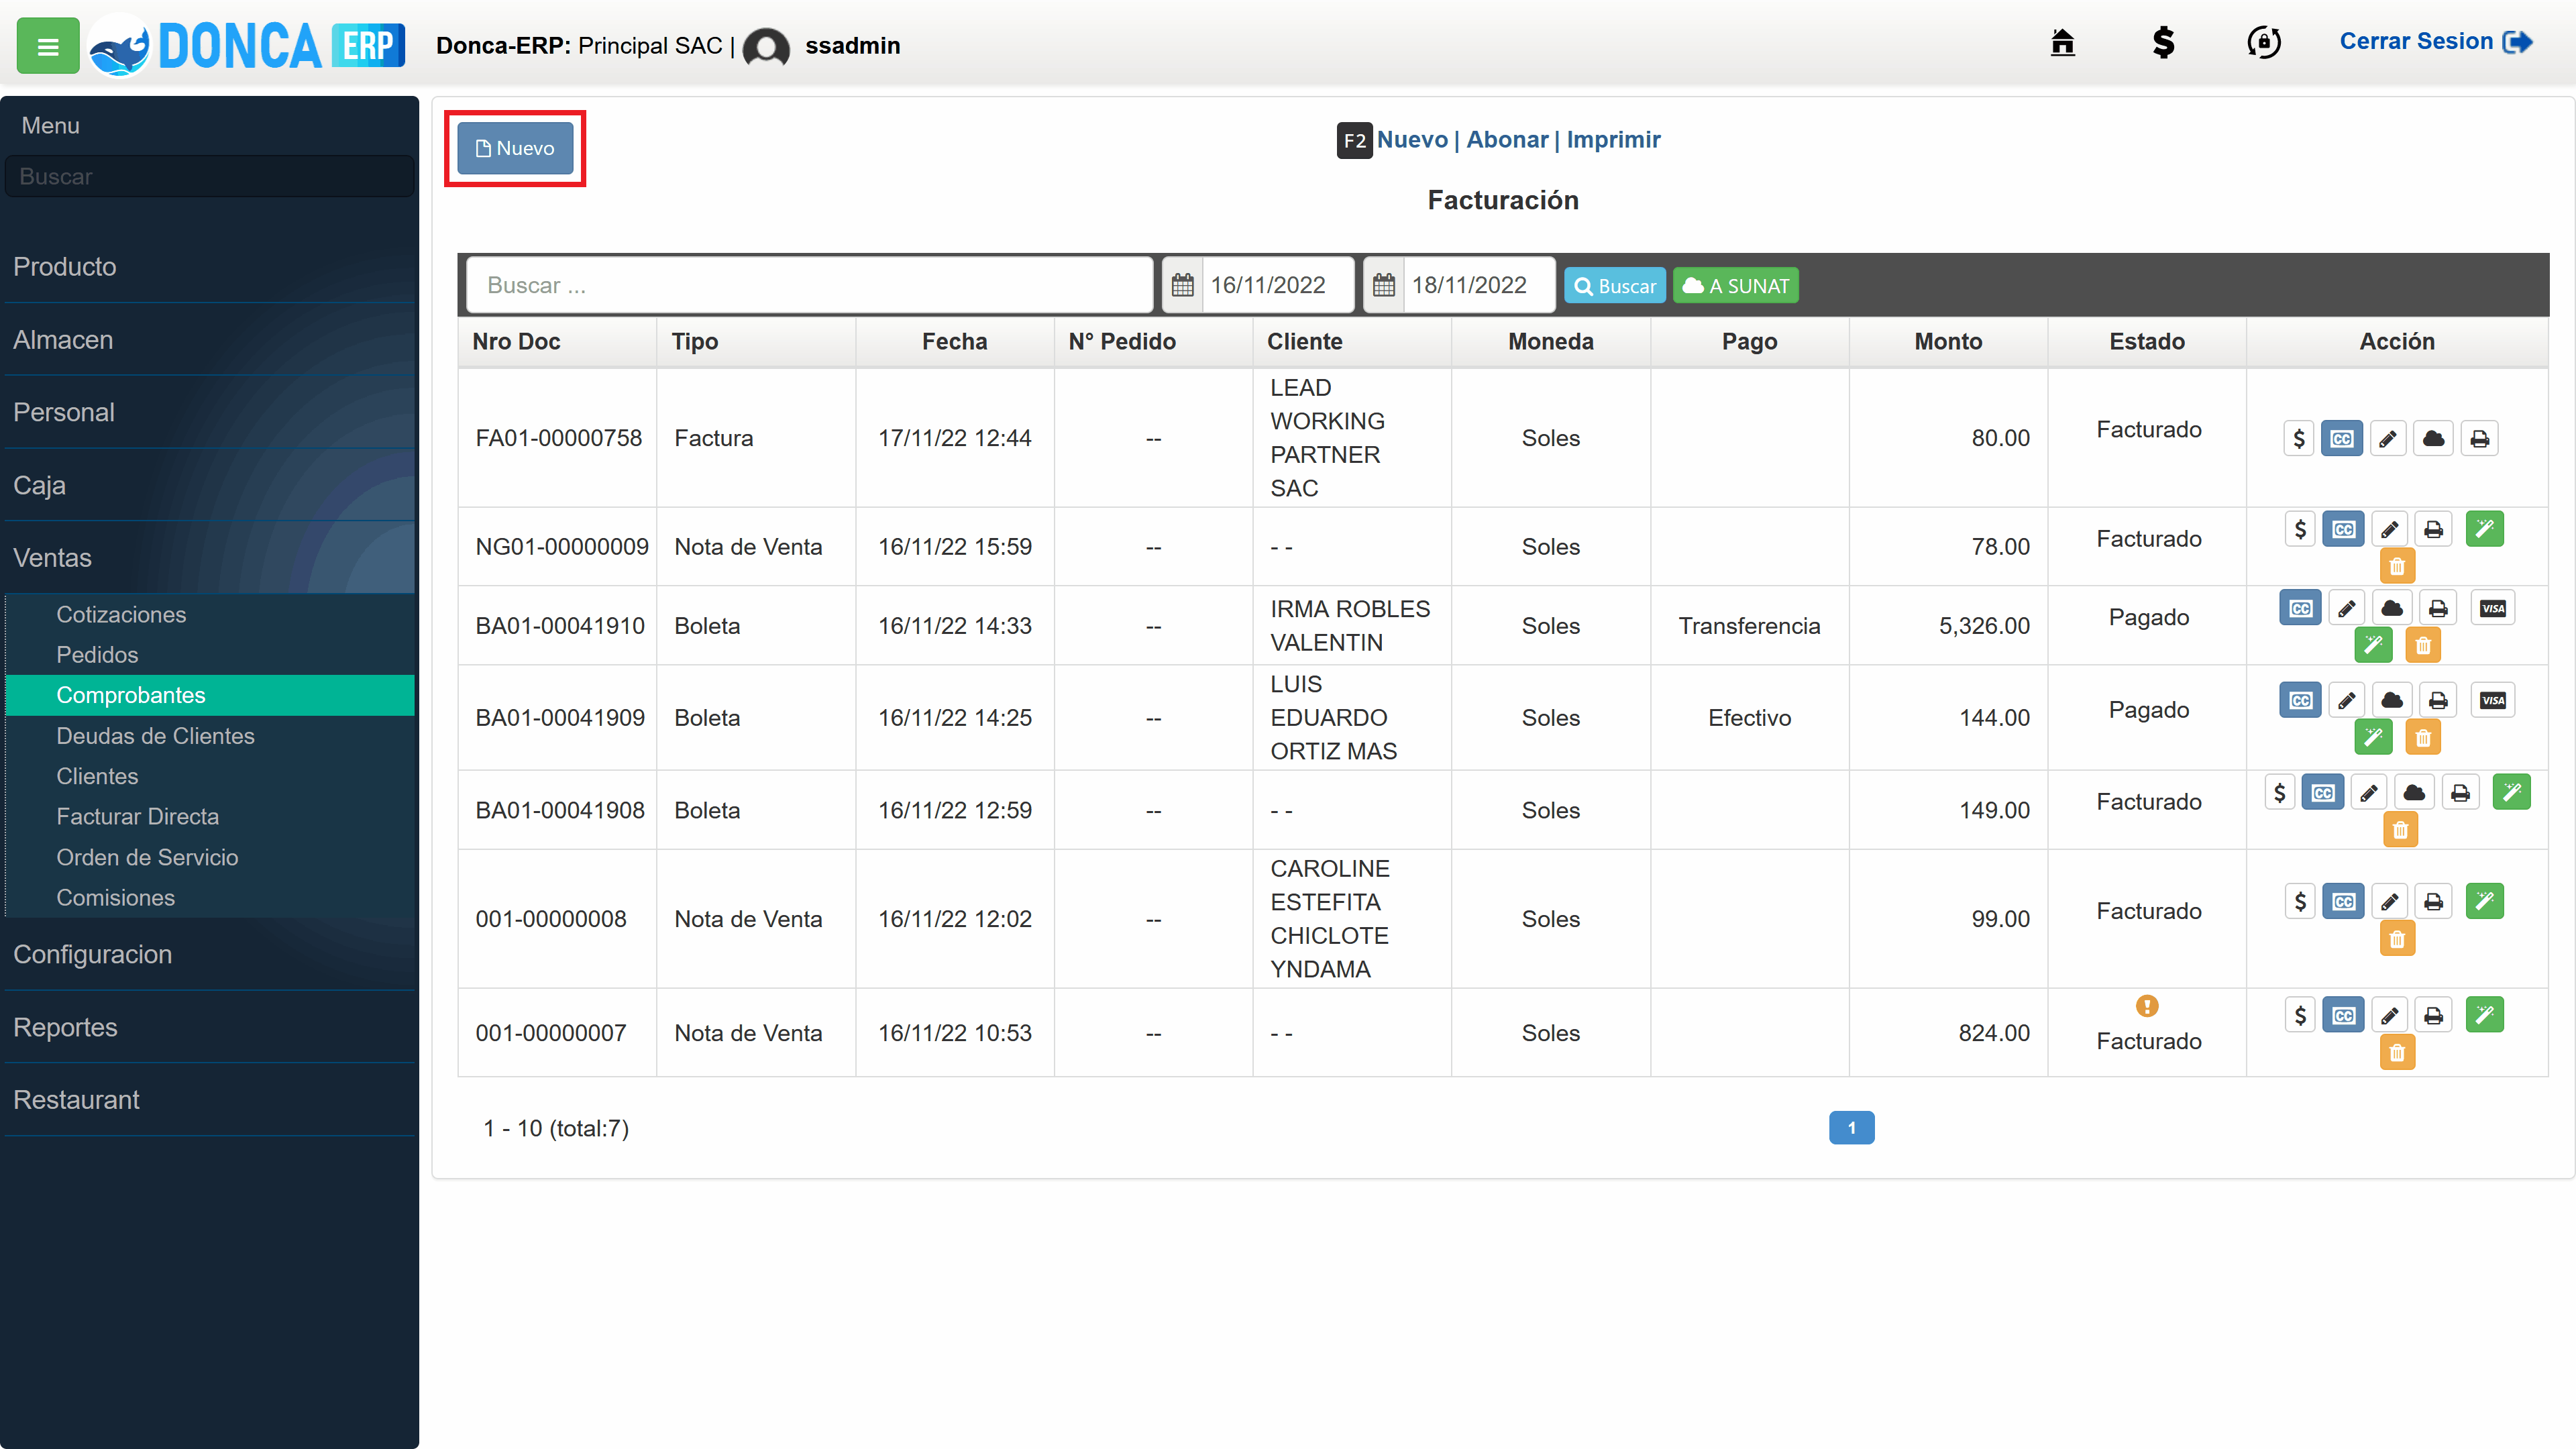Print invoice FA01-00000758
The image size is (2576, 1449).
coord(2480,438)
